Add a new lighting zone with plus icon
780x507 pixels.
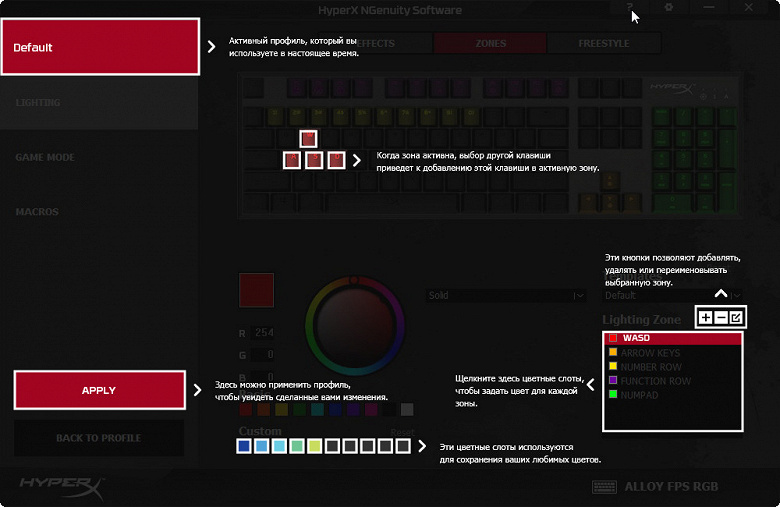705,317
